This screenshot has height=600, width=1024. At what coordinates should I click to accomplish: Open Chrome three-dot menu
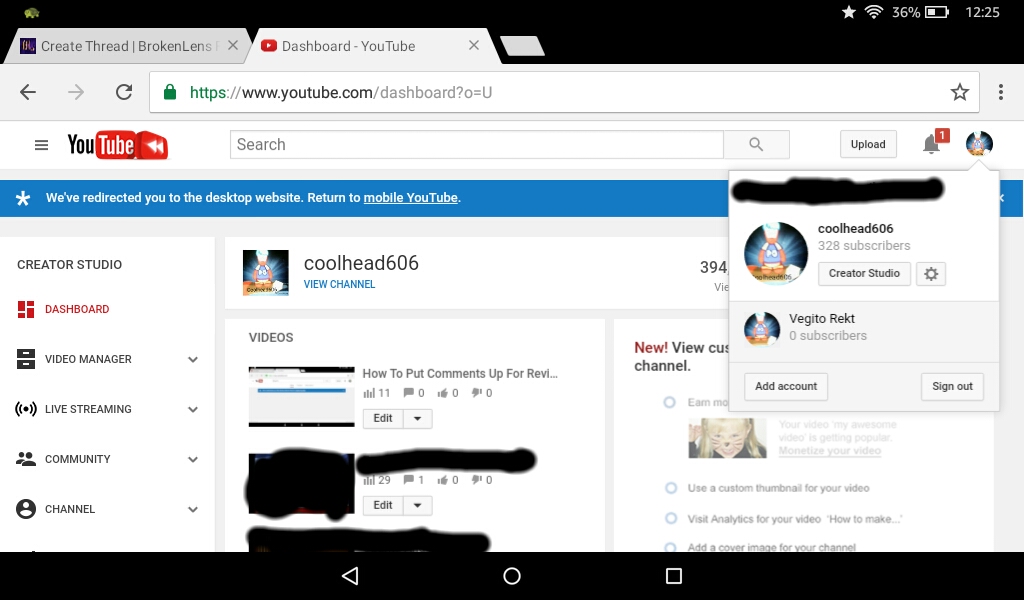tap(1000, 92)
